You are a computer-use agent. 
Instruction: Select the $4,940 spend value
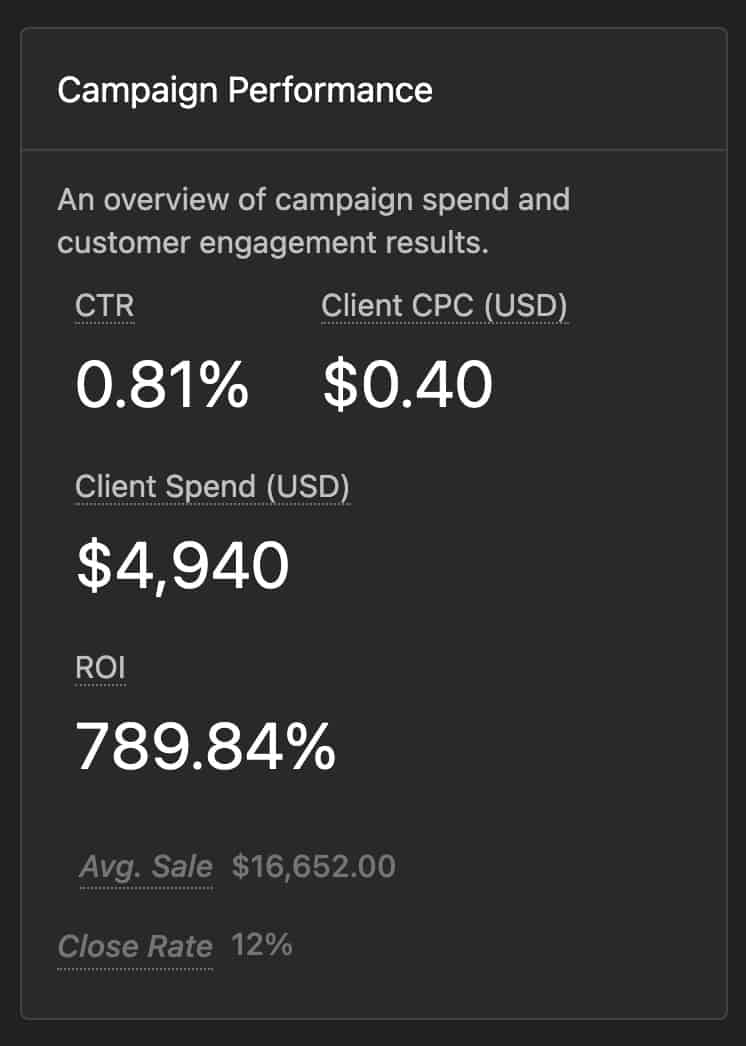click(x=183, y=565)
